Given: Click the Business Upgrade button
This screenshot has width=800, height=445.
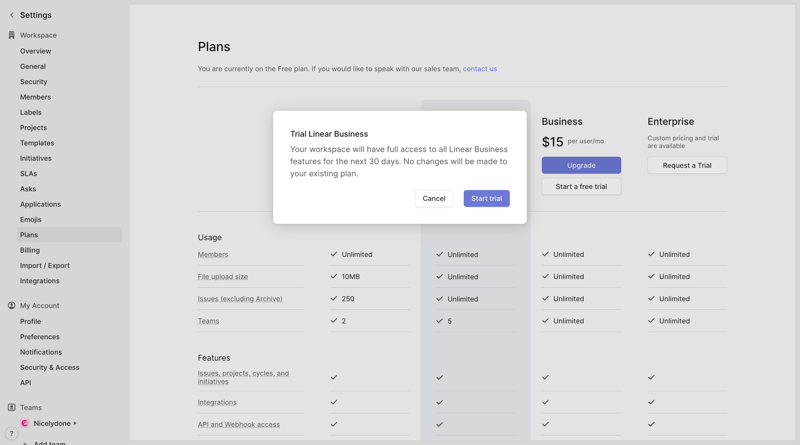Looking at the screenshot, I should click(581, 165).
